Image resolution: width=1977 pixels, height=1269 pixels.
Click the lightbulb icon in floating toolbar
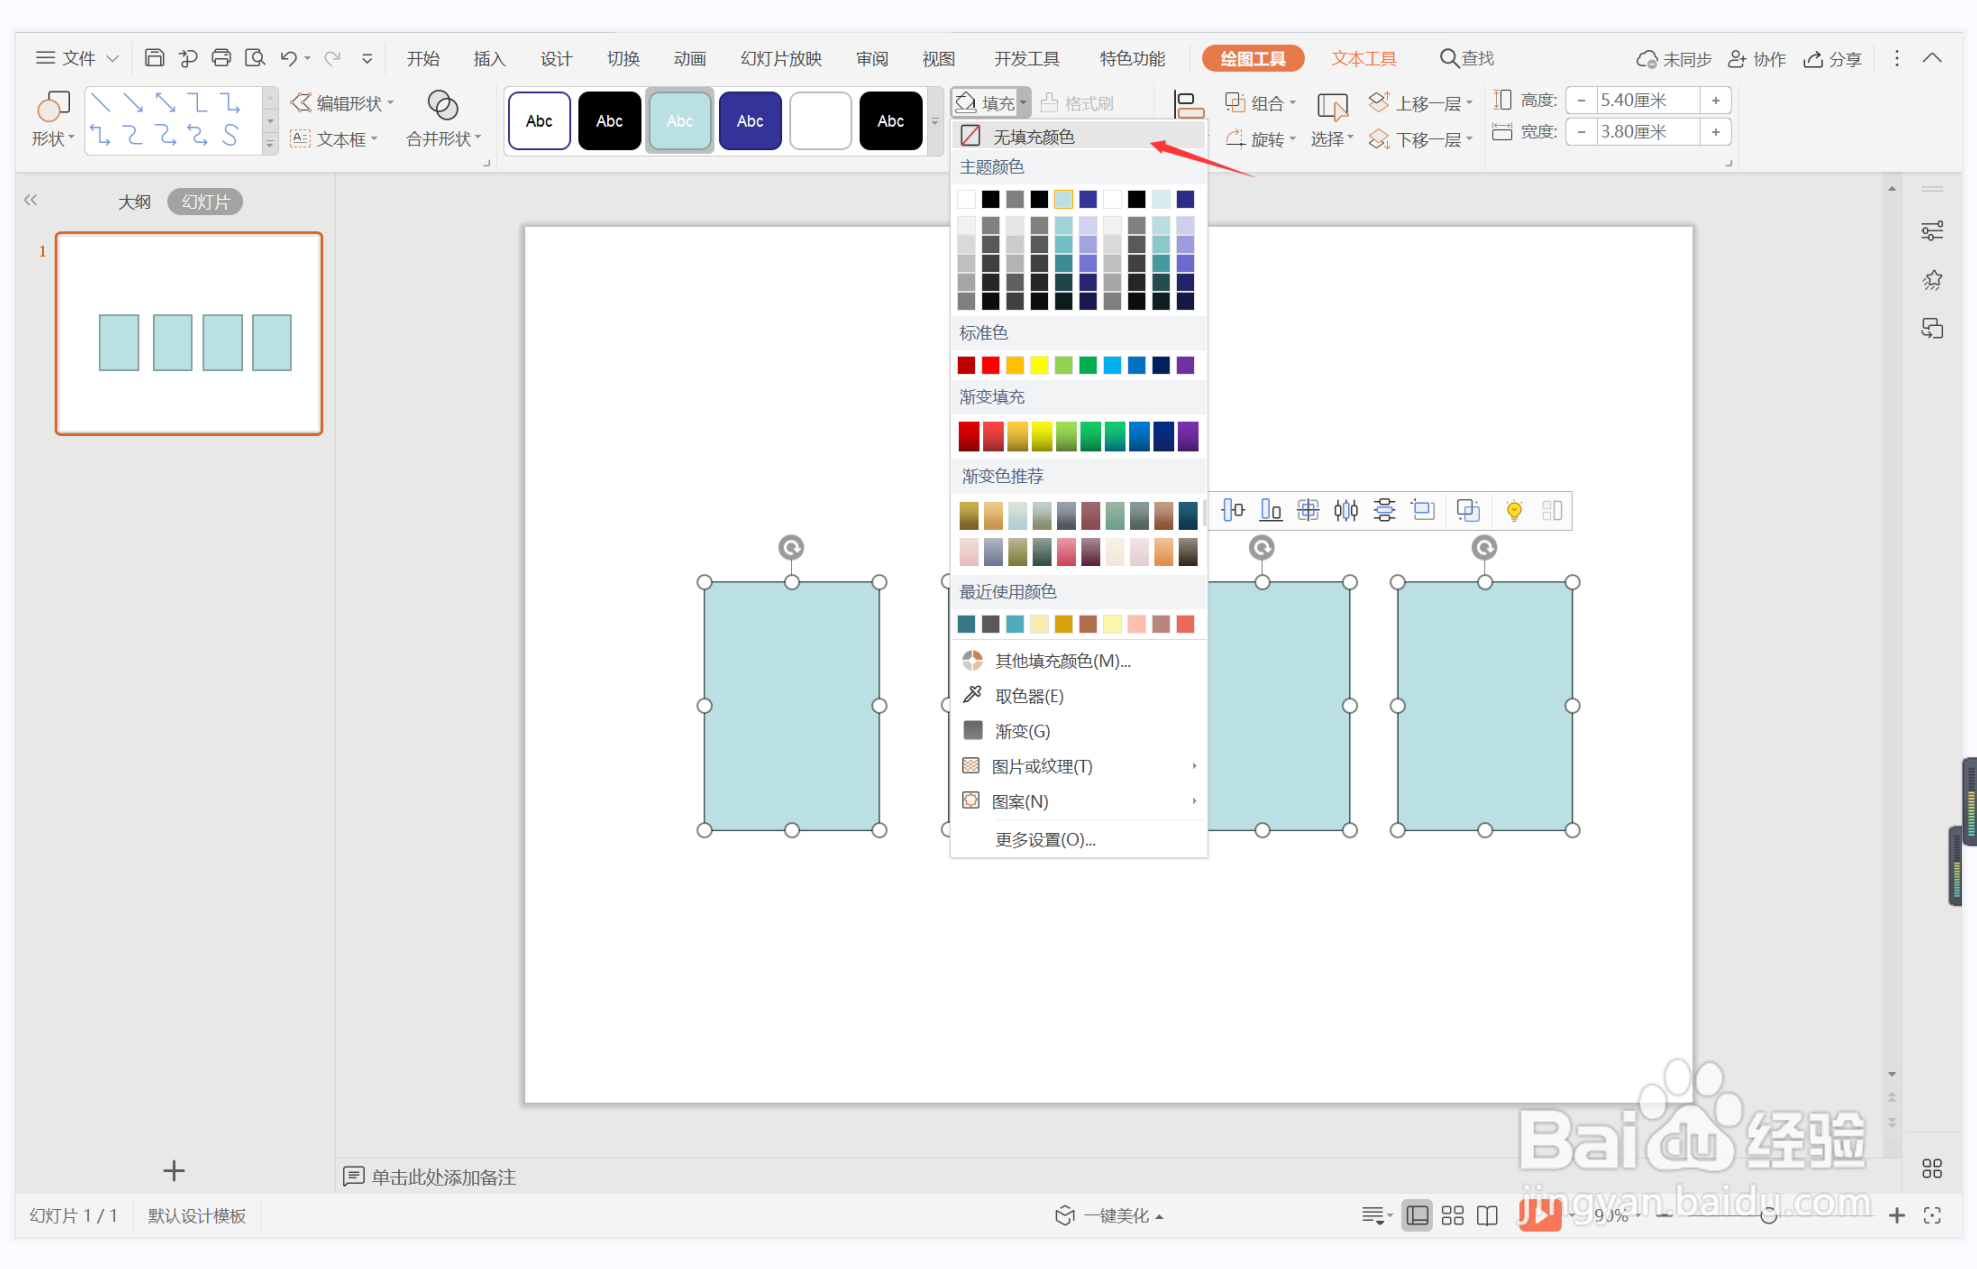pyautogui.click(x=1514, y=511)
